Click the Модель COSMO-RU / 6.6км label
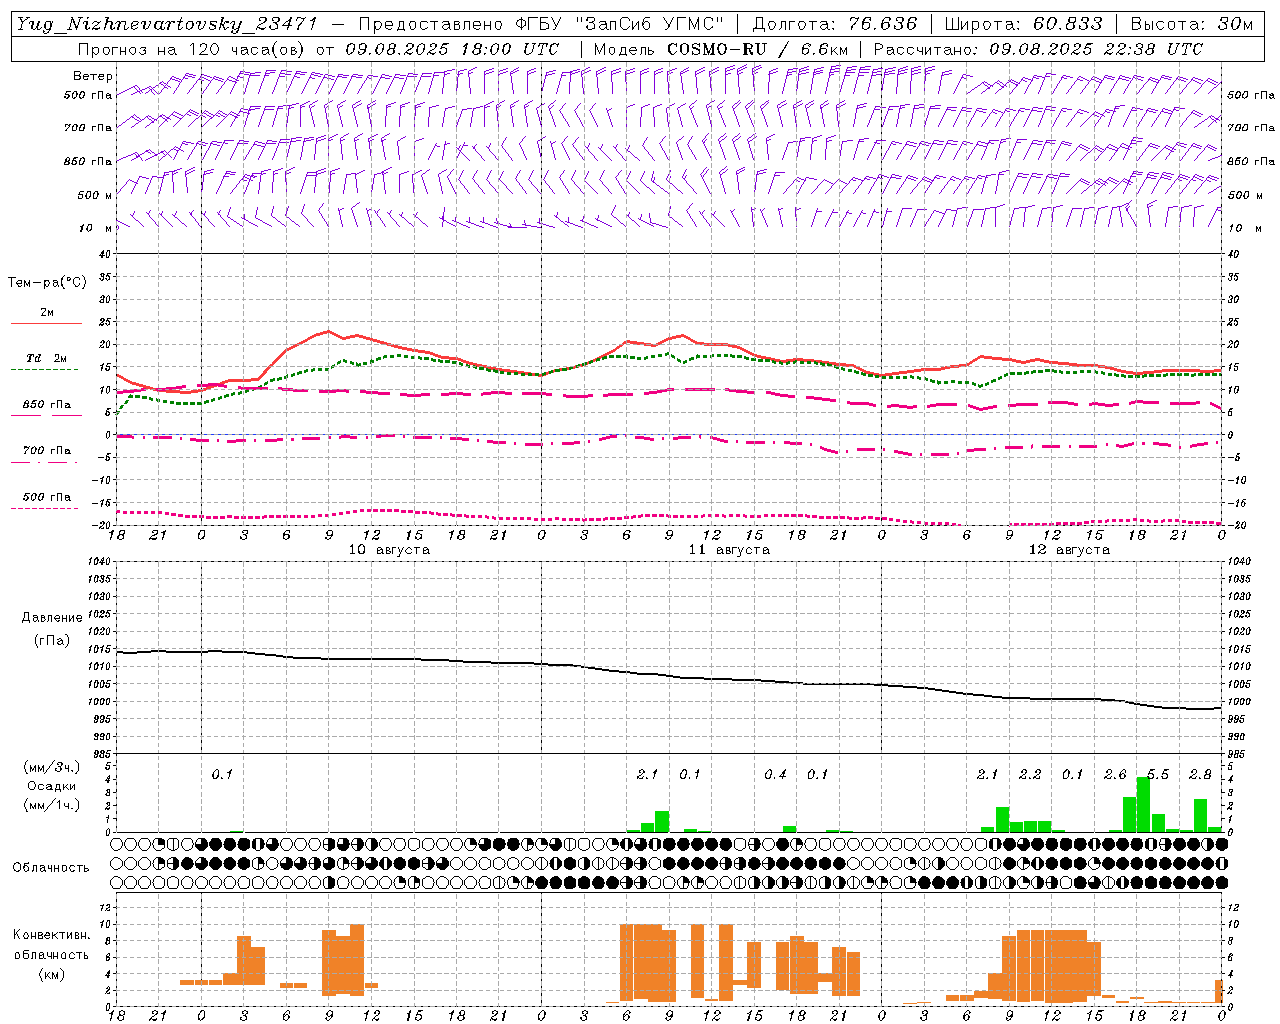Screen dimensions: 1280x1024 [x=721, y=49]
